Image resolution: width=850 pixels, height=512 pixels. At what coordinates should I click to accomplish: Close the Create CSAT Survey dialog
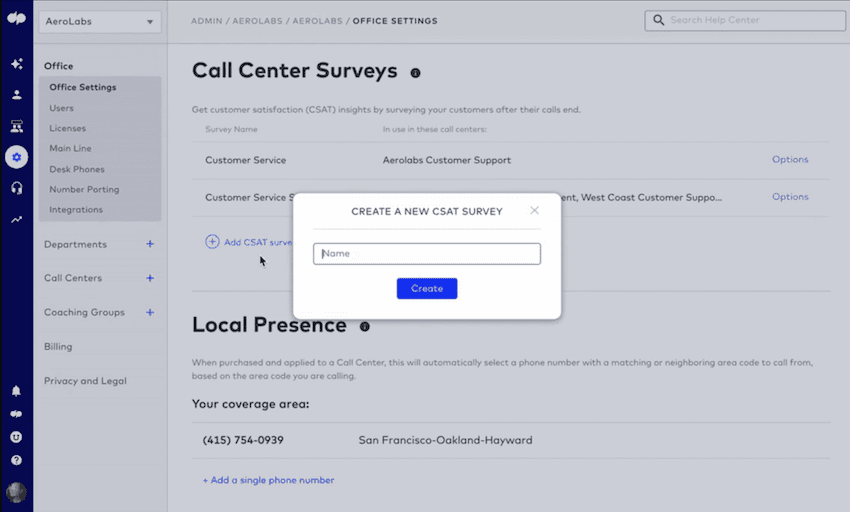tap(534, 210)
